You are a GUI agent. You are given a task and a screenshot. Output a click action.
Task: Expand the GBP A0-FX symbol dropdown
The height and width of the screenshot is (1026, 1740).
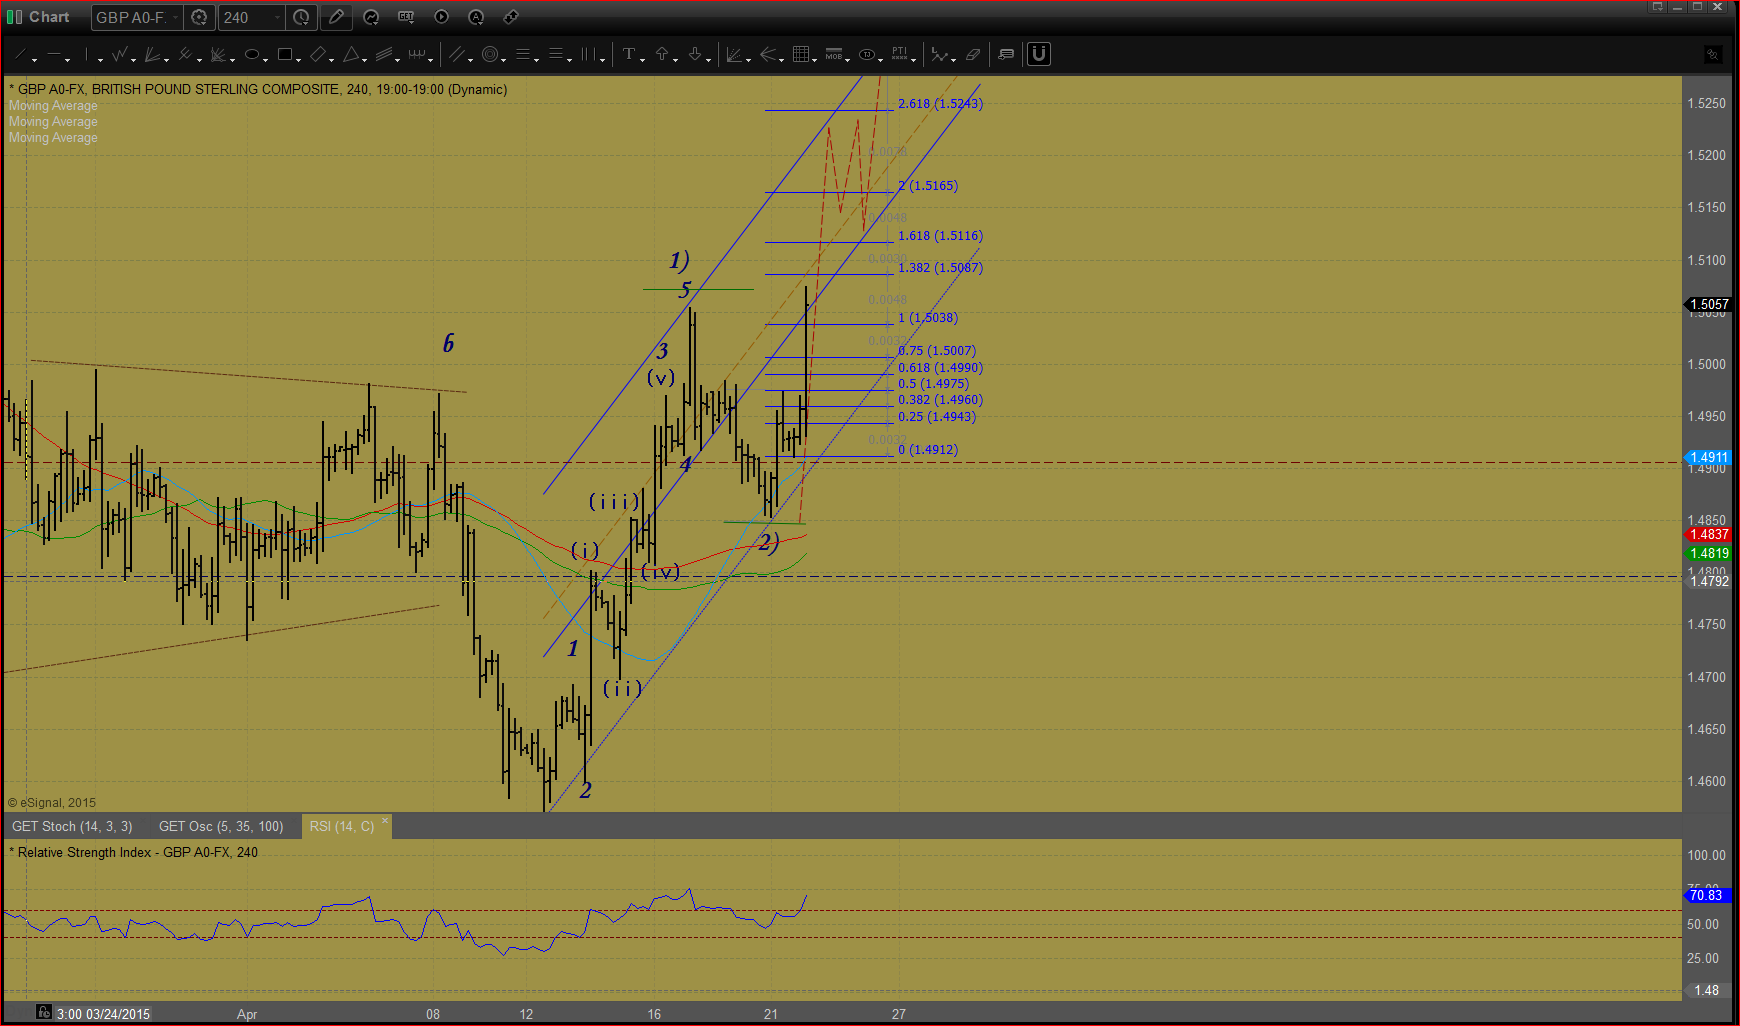[x=176, y=17]
